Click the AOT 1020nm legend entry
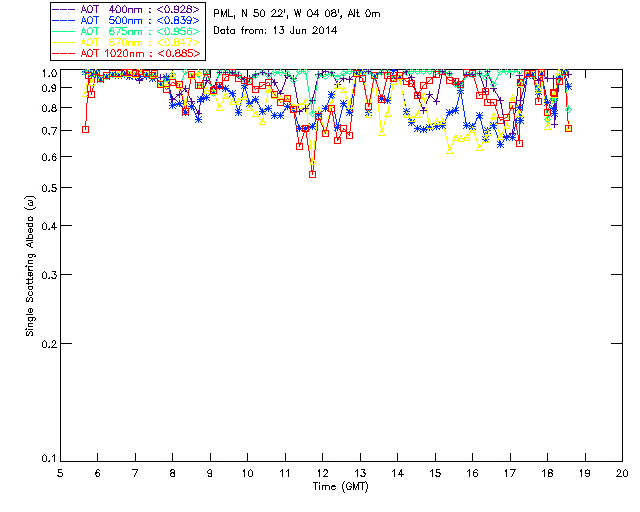Viewport: 640px width, 512px height. point(126,53)
